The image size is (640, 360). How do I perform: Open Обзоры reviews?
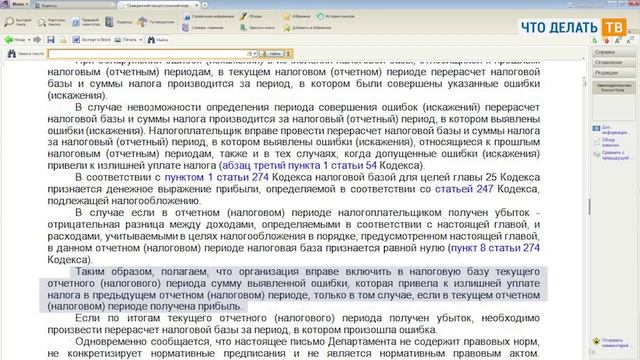[251, 16]
